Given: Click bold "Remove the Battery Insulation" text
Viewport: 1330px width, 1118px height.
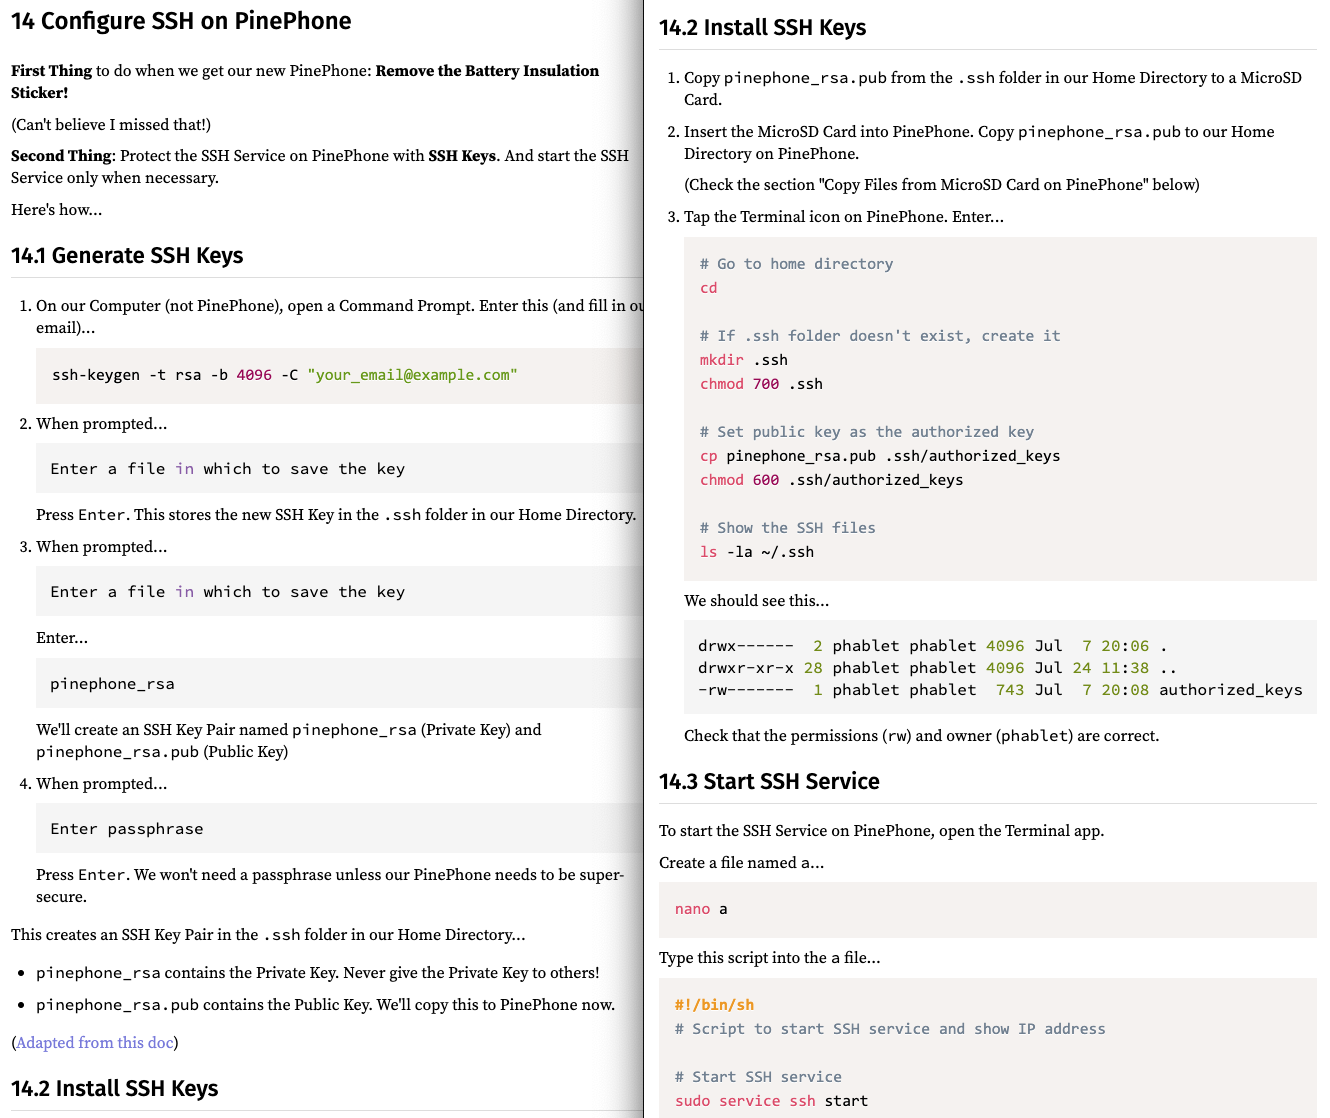Looking at the screenshot, I should point(487,71).
